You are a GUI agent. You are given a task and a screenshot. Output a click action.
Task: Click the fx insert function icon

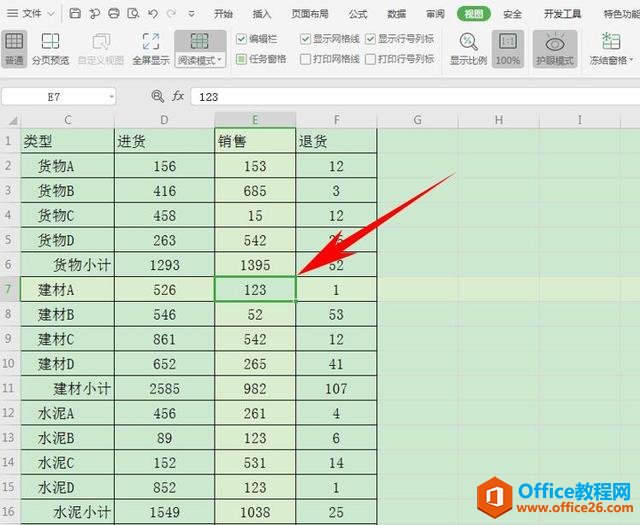178,96
